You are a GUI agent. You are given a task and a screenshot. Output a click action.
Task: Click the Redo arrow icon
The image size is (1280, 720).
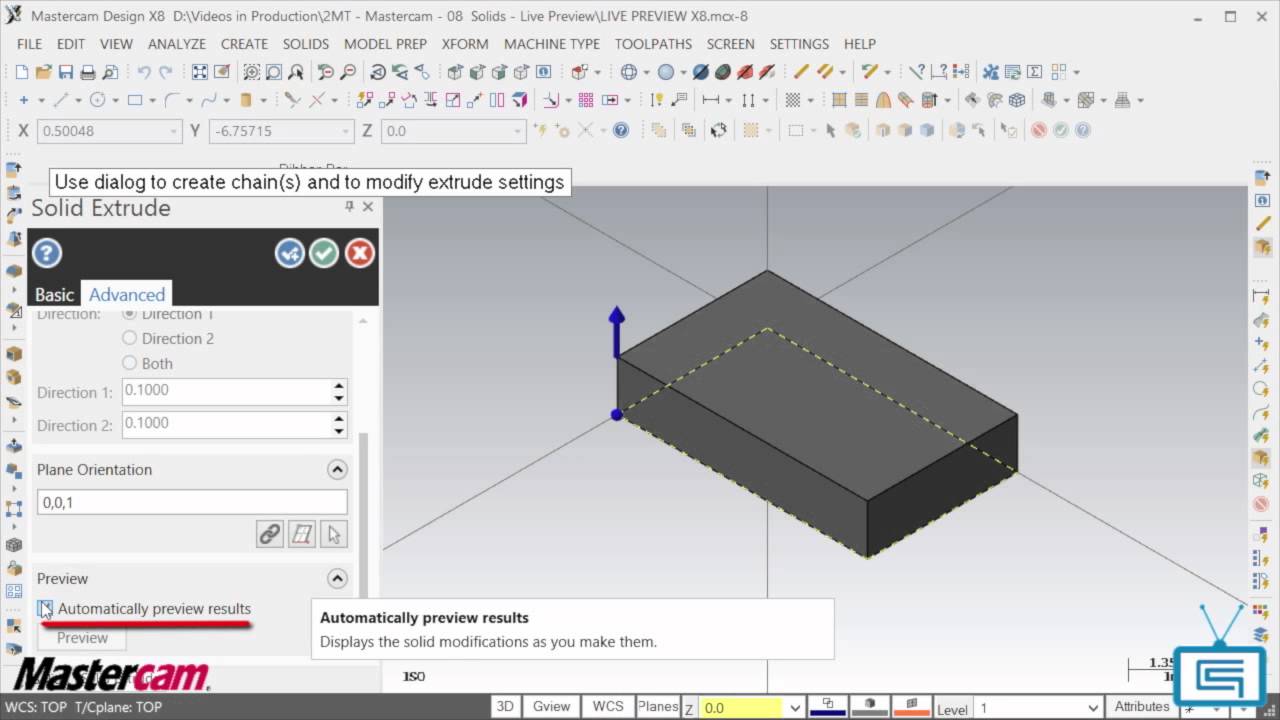[165, 72]
